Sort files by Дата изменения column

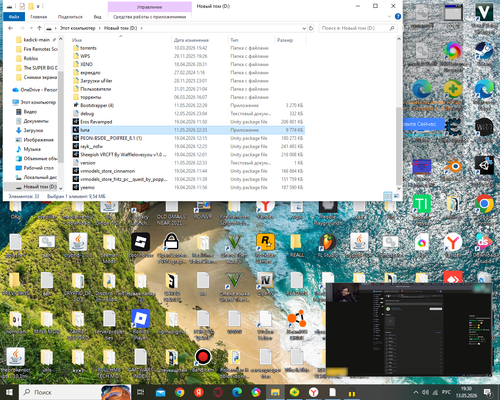pyautogui.click(x=191, y=40)
